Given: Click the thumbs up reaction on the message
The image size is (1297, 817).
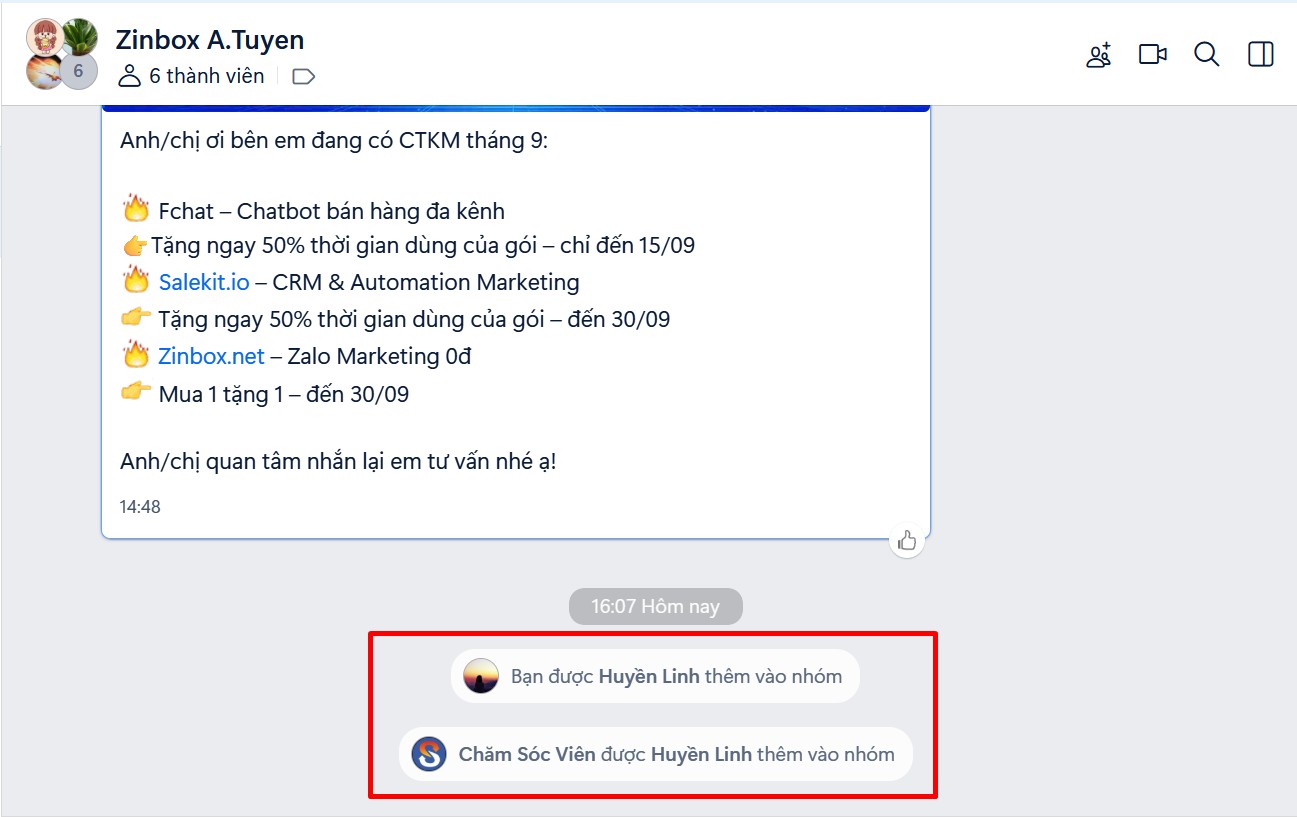Looking at the screenshot, I should pos(907,541).
